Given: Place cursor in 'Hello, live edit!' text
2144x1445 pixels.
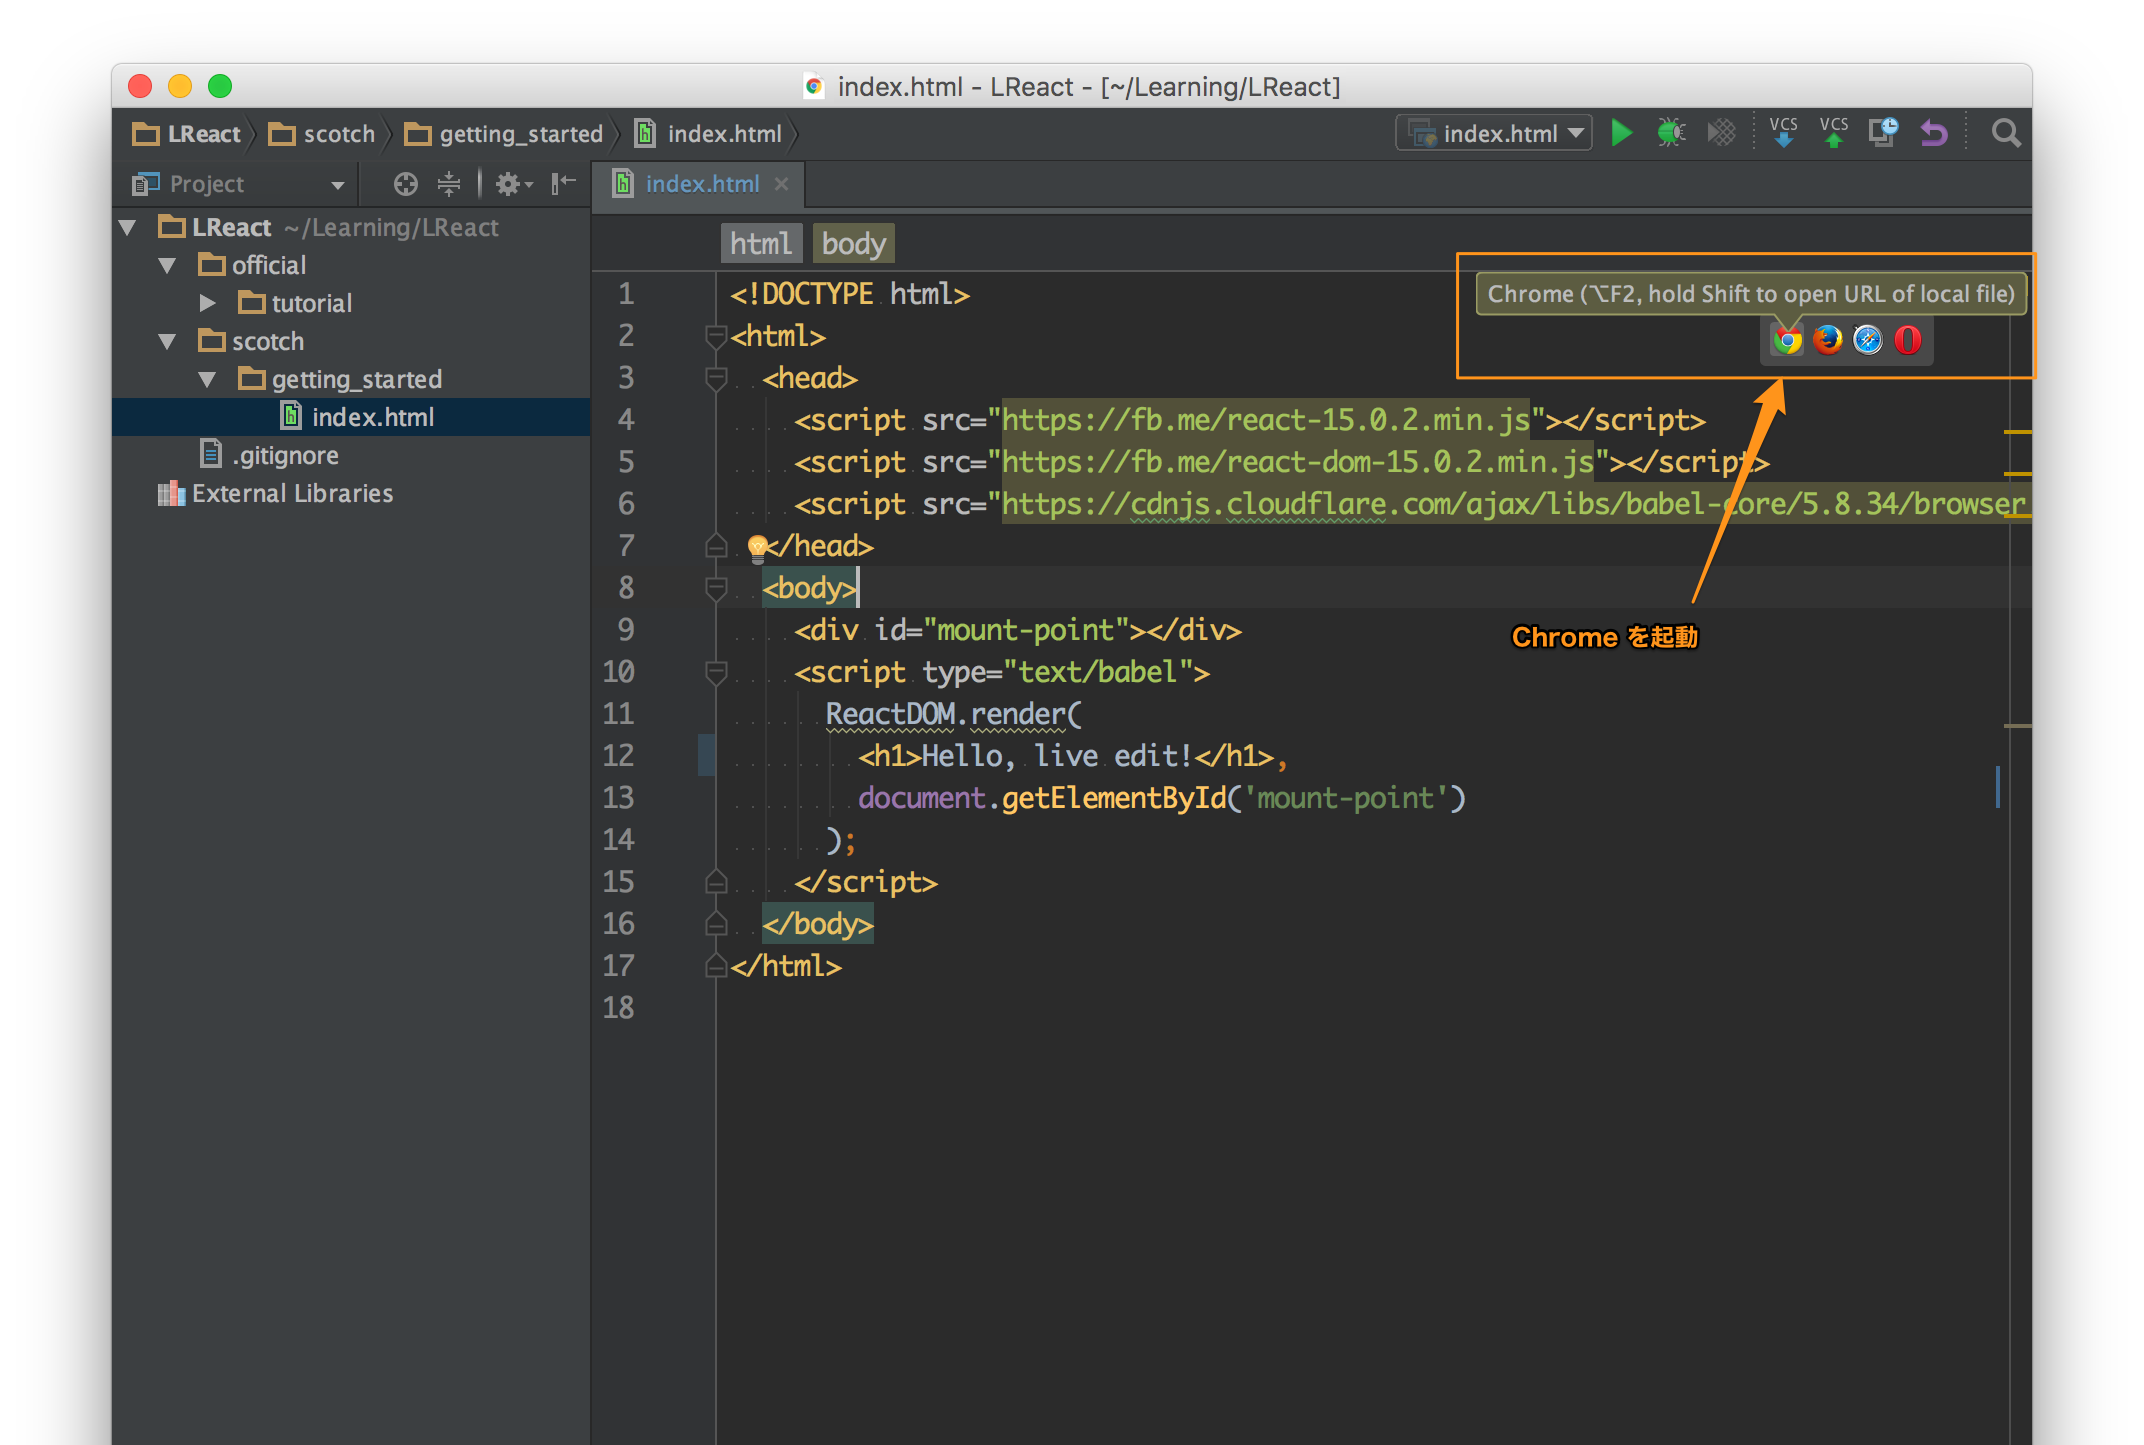Looking at the screenshot, I should pyautogui.click(x=1056, y=756).
